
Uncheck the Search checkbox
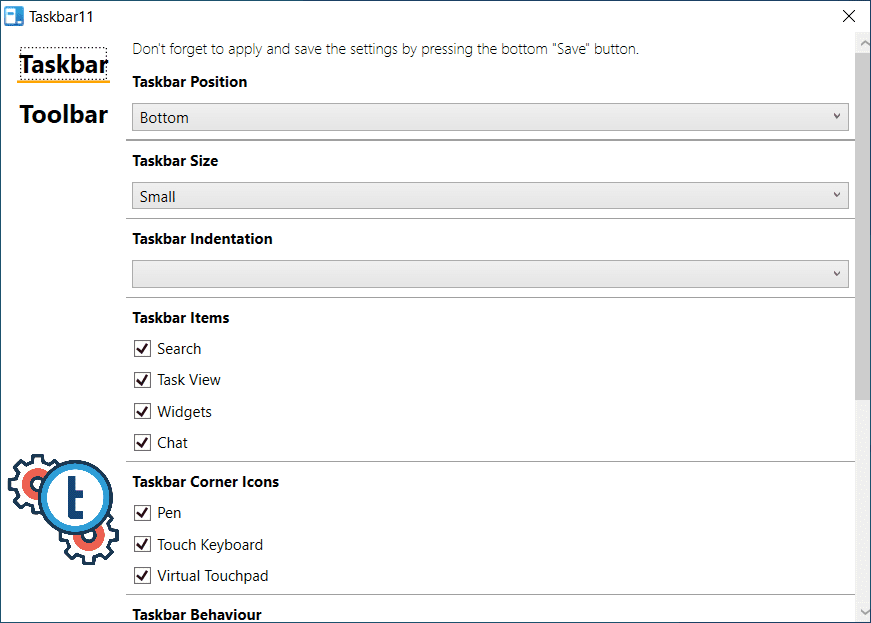pos(142,349)
